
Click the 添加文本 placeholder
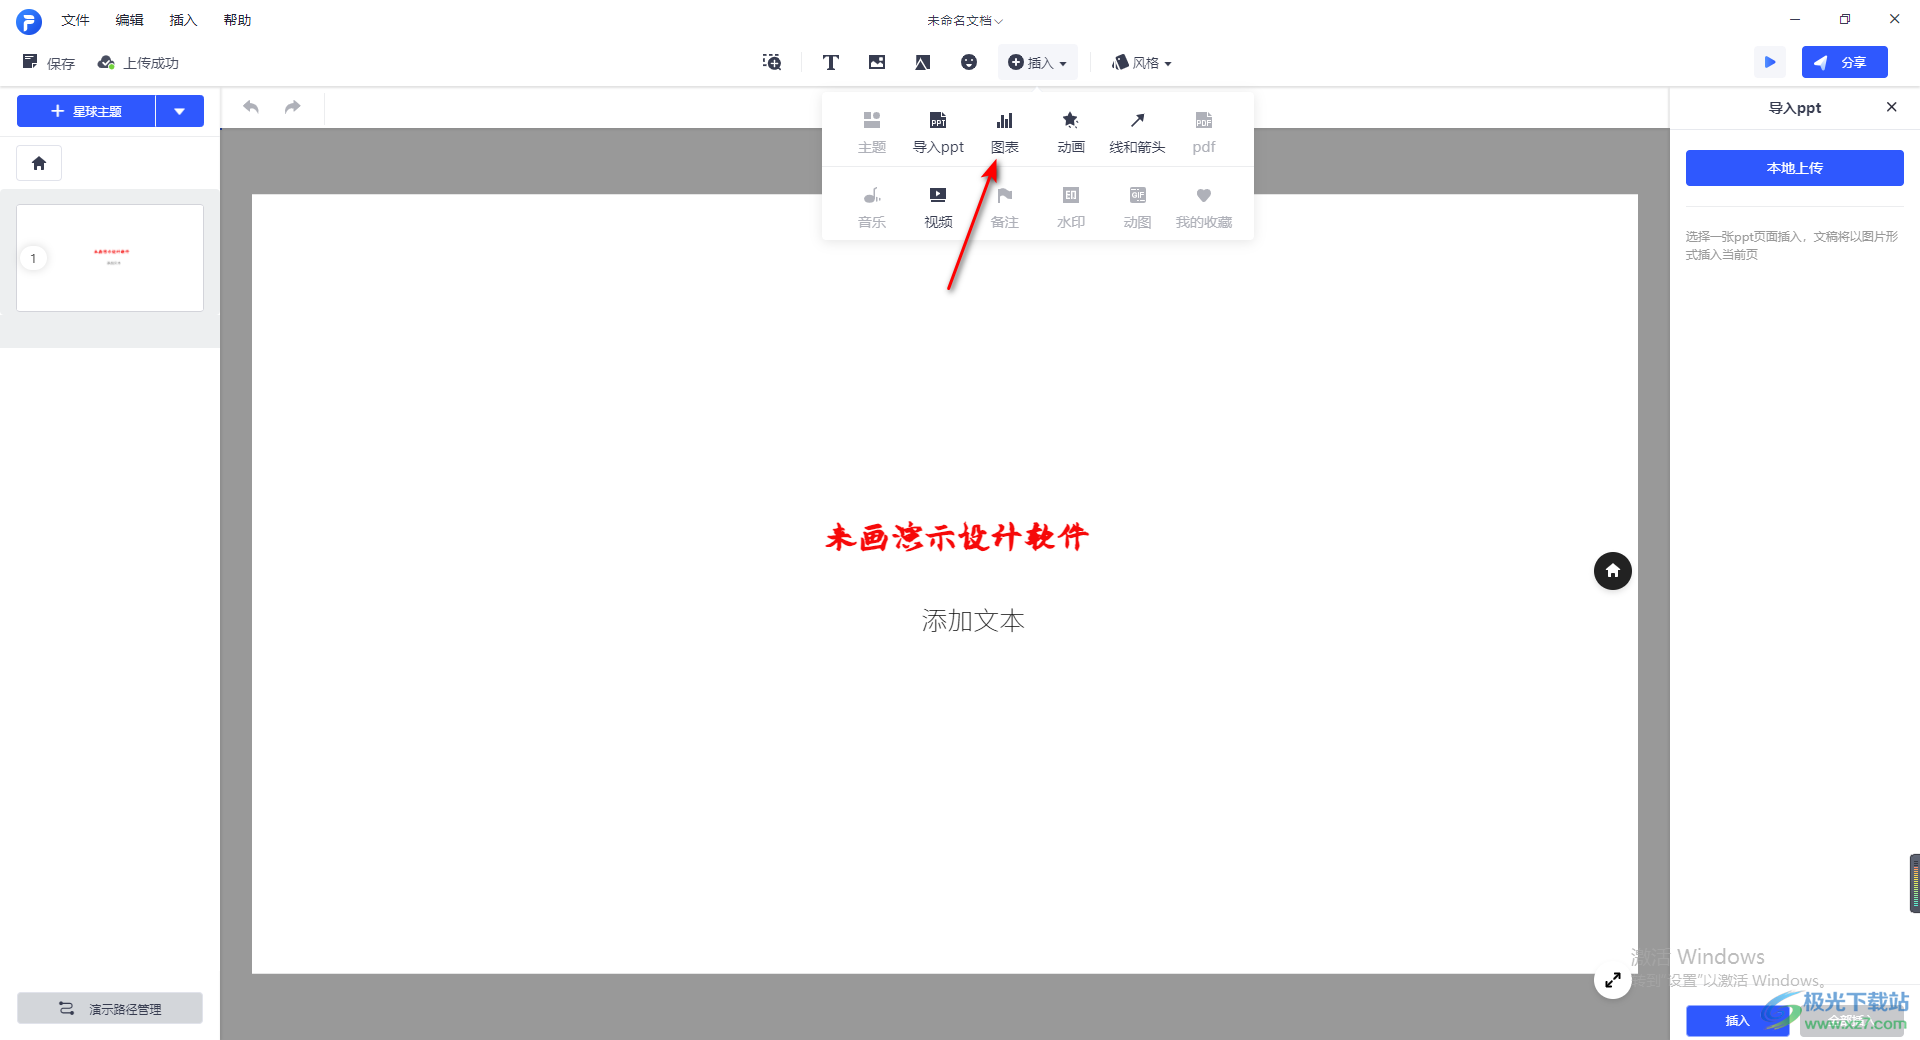(973, 621)
